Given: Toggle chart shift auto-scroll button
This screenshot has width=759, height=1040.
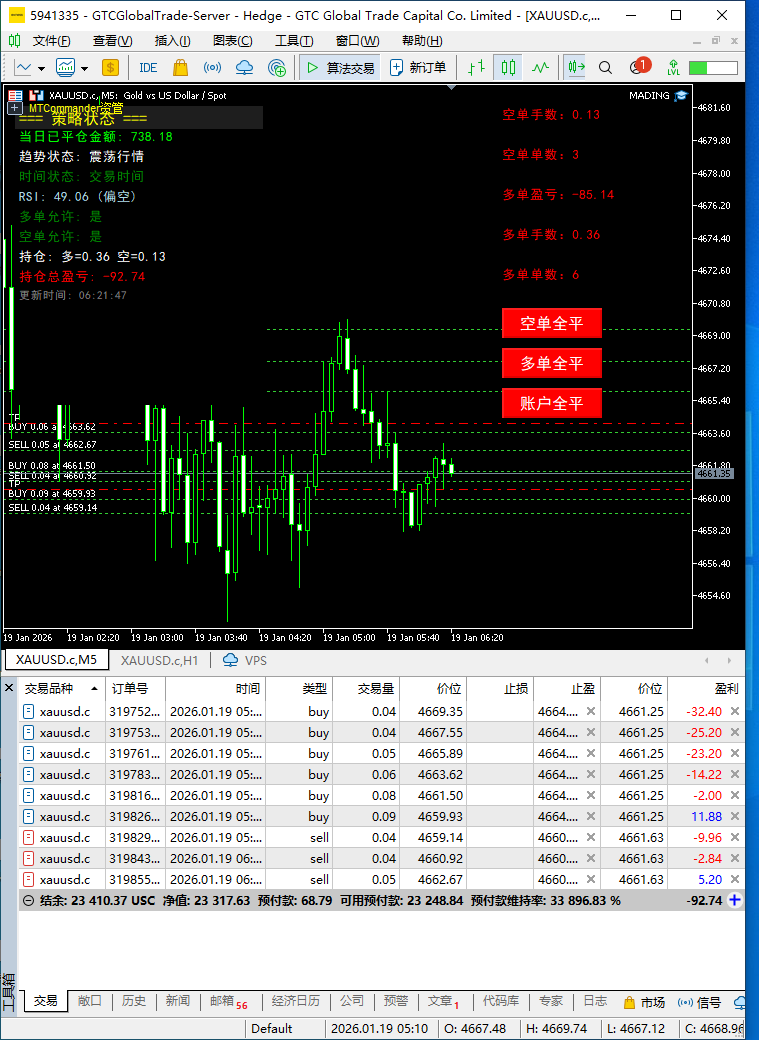Looking at the screenshot, I should pos(575,68).
